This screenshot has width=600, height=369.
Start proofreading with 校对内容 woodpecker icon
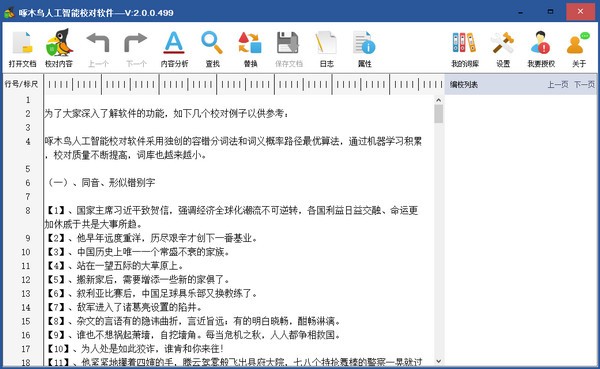click(59, 49)
